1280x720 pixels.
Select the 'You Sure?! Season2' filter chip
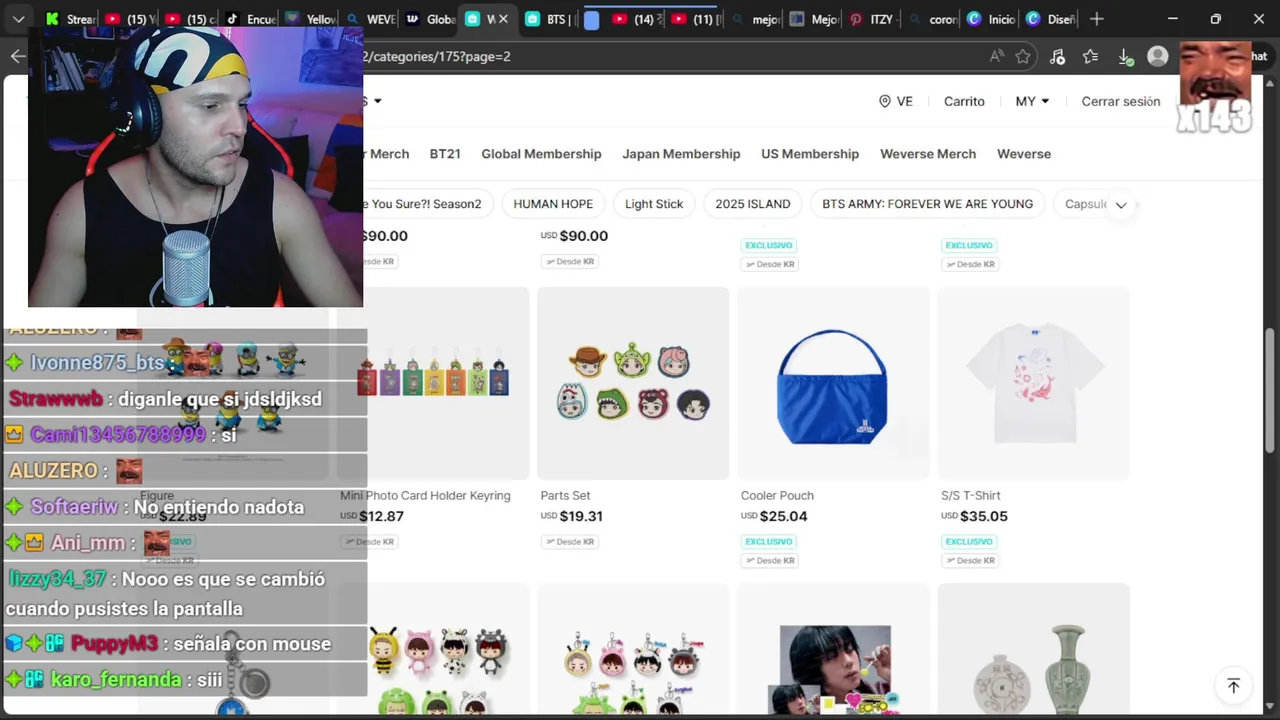click(429, 204)
